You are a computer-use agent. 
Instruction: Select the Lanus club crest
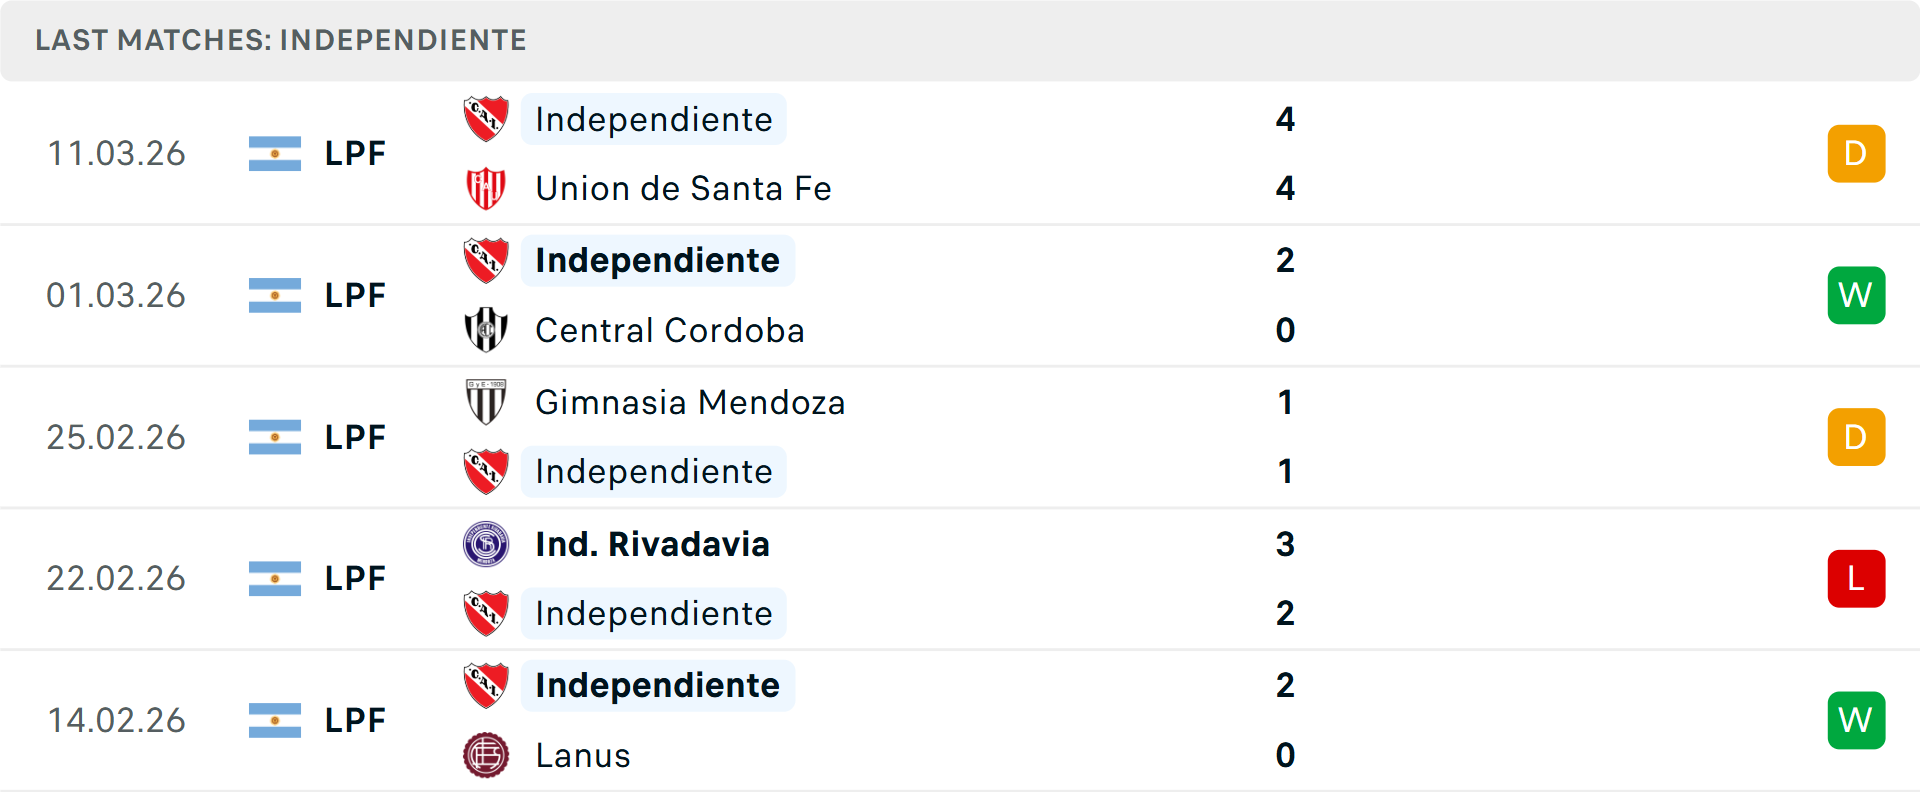[x=485, y=756]
